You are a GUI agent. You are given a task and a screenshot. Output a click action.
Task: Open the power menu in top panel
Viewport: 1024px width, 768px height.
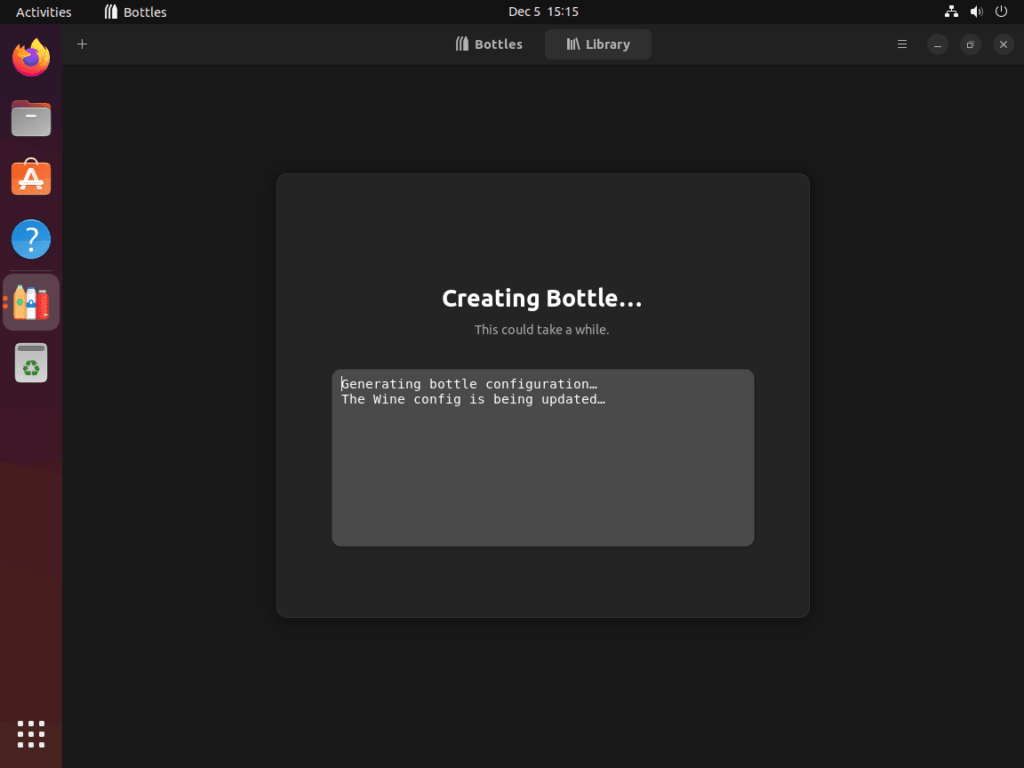(x=1000, y=11)
